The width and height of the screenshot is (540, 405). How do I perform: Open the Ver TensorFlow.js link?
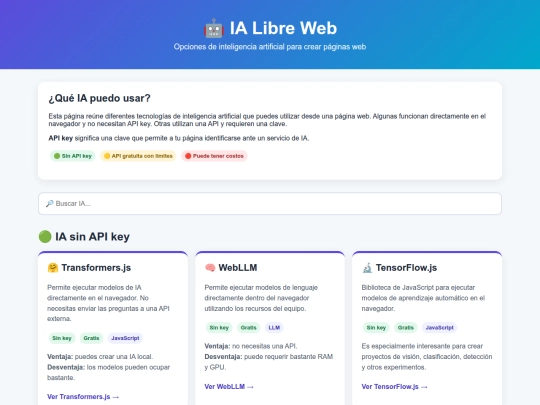coord(394,386)
